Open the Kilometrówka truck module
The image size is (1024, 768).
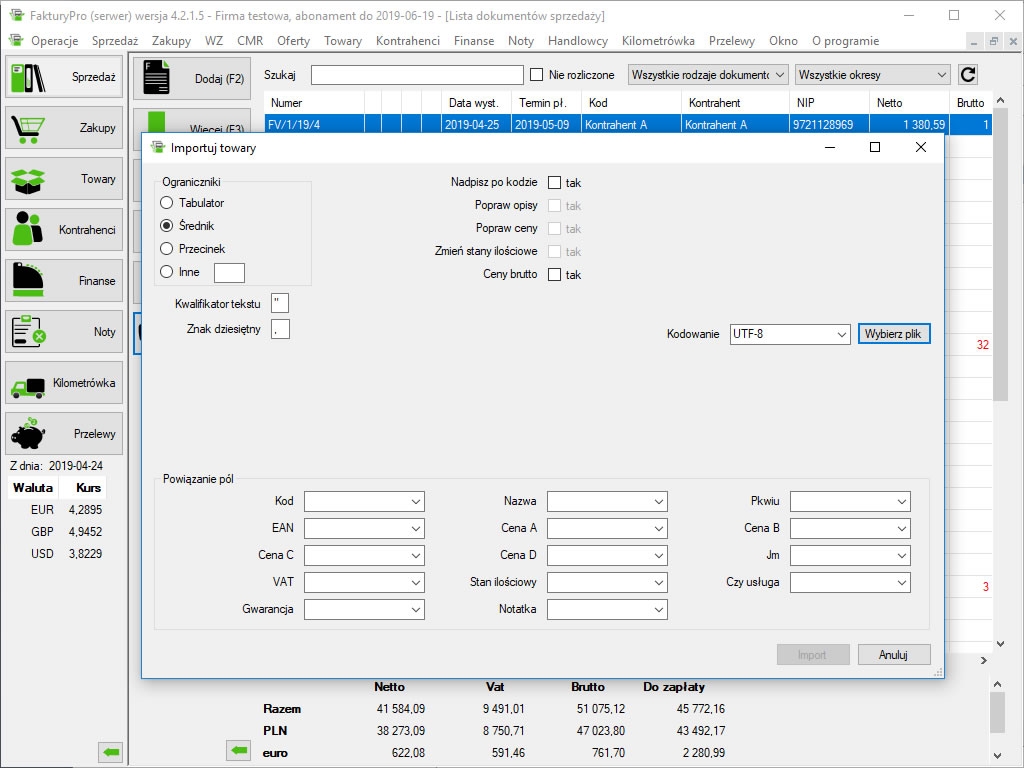click(x=64, y=383)
